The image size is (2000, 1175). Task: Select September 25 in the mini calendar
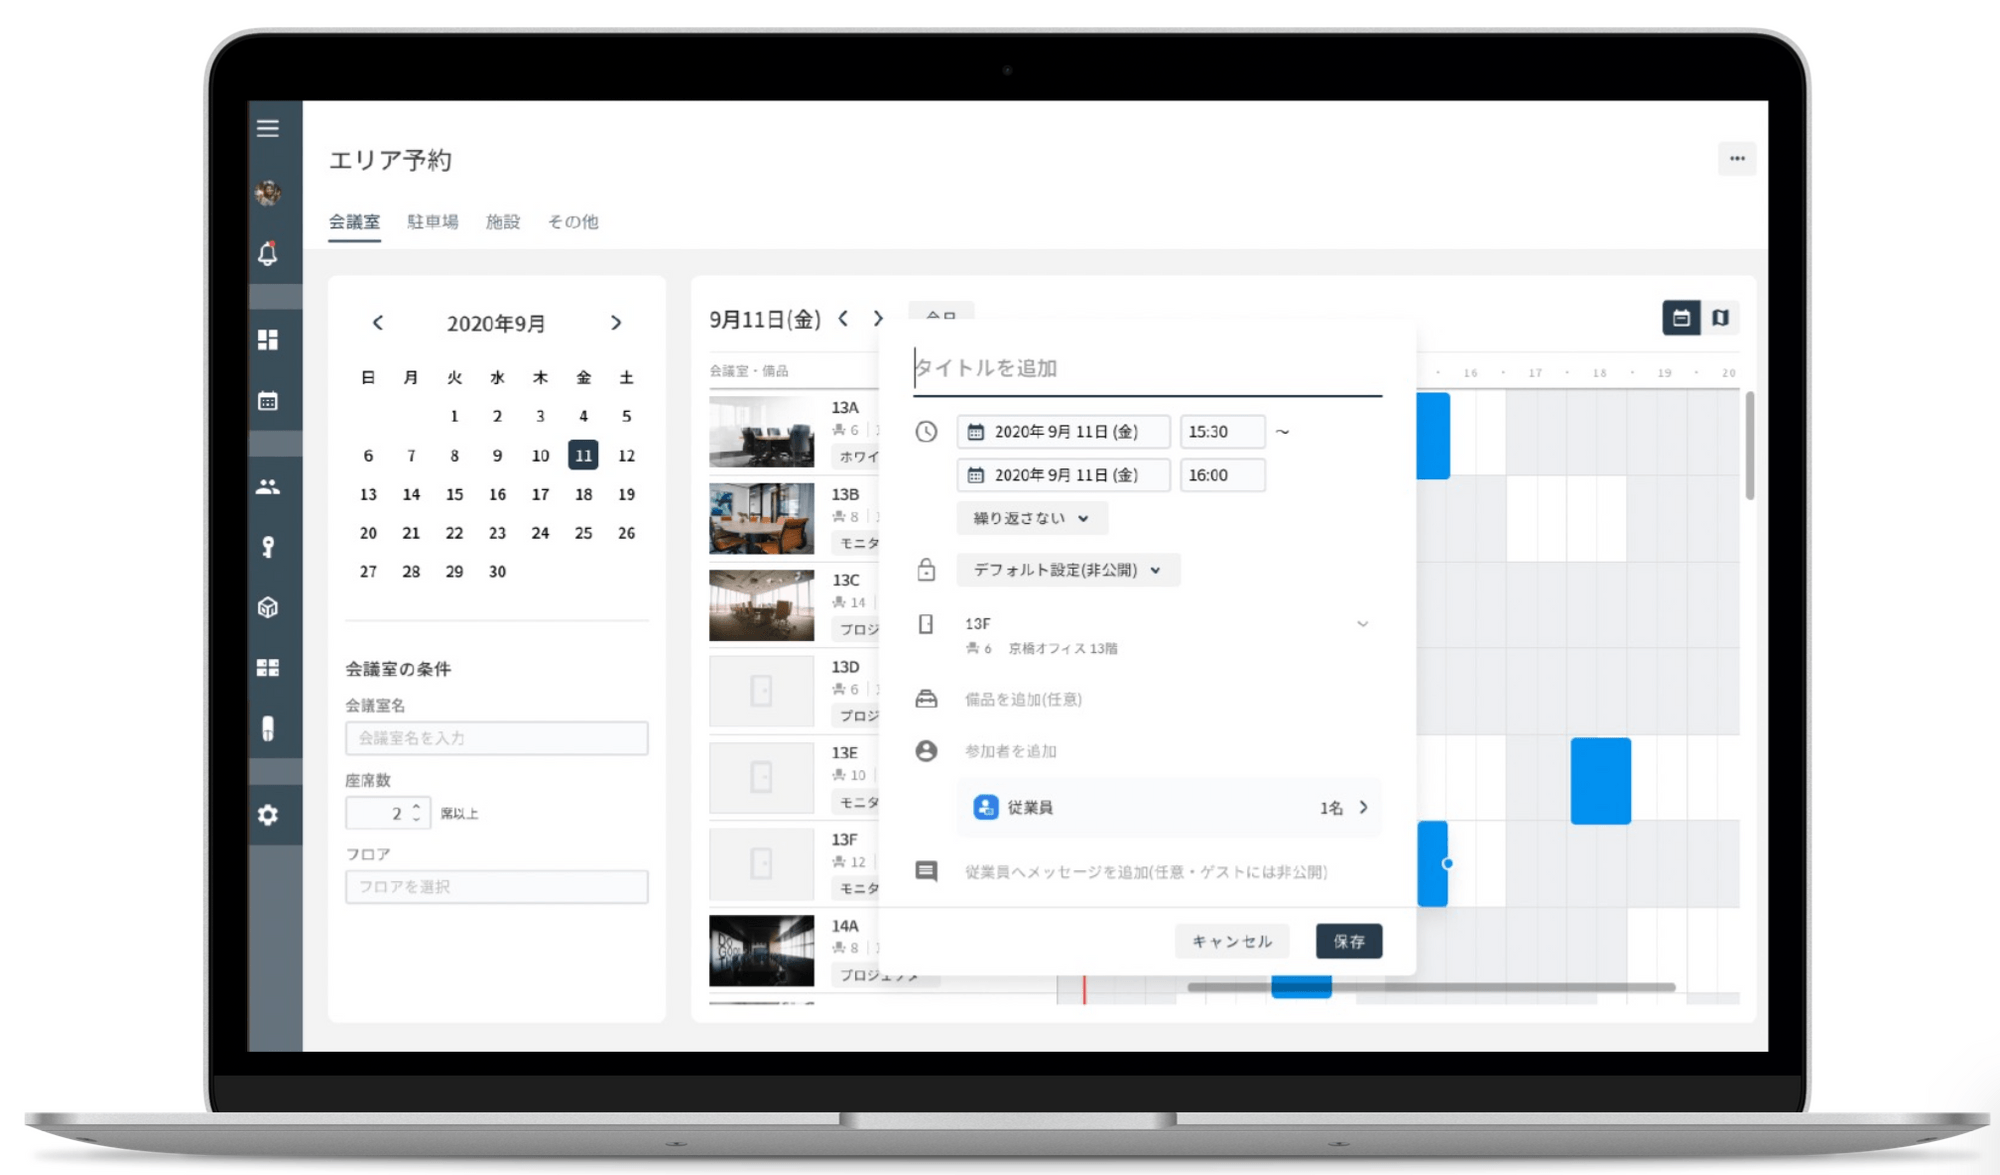[x=583, y=533]
